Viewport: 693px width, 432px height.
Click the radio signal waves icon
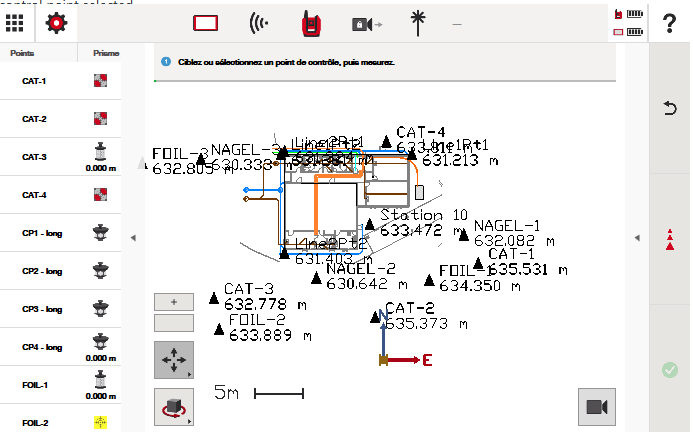tap(259, 22)
